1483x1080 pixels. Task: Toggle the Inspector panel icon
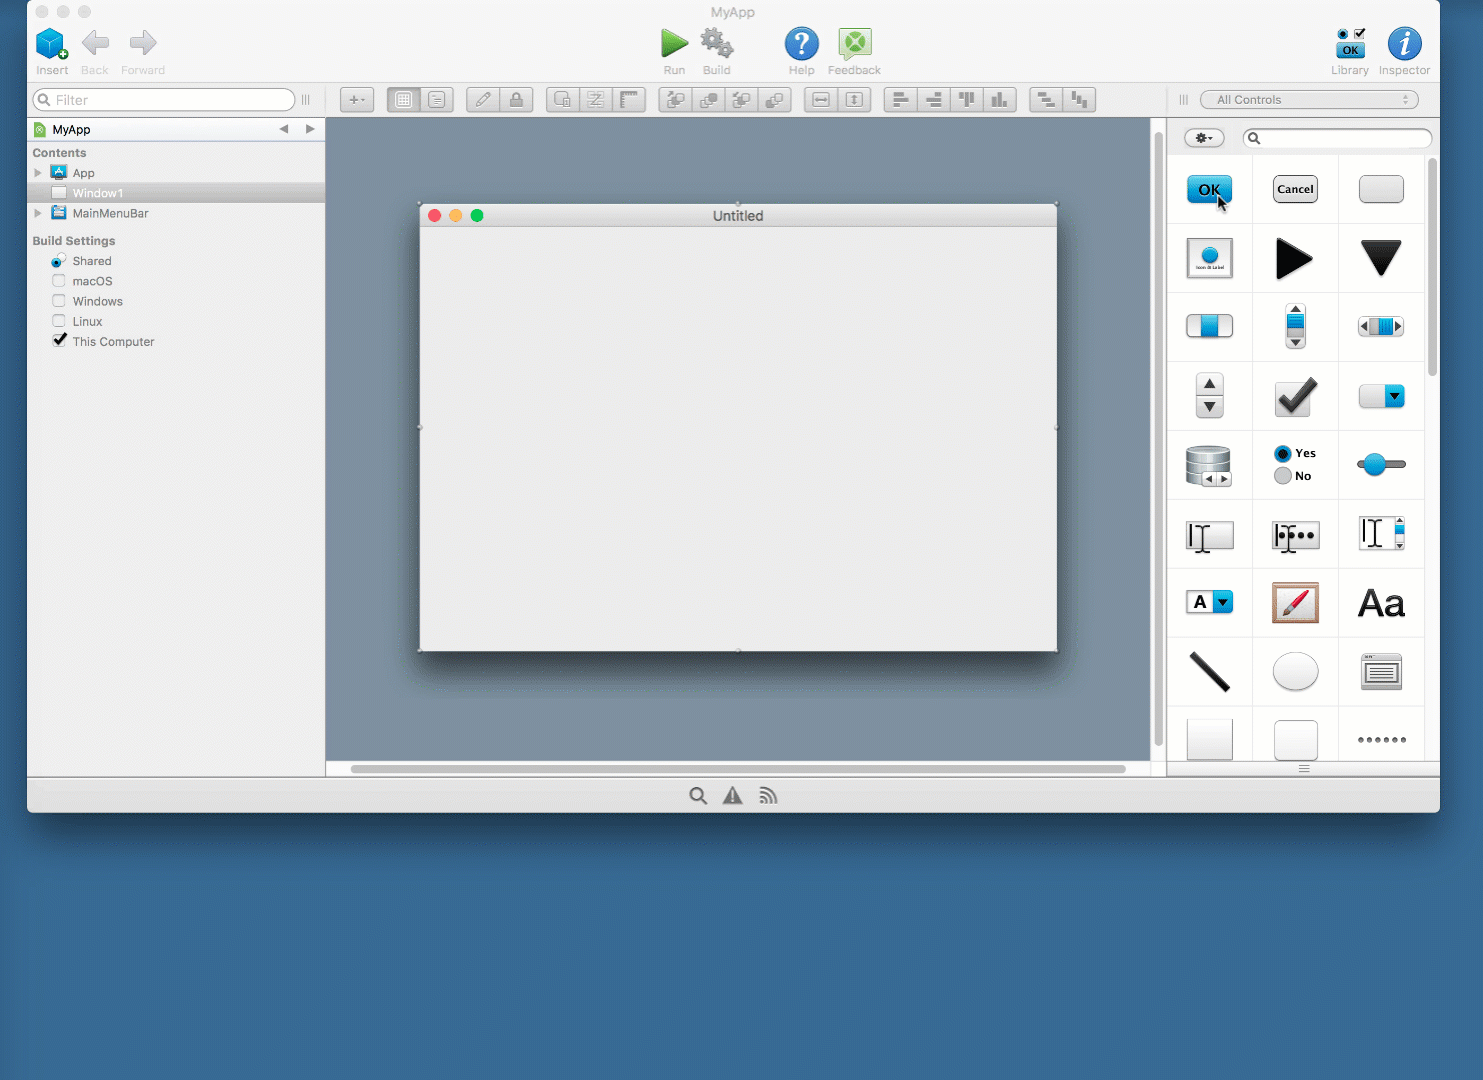pos(1404,44)
